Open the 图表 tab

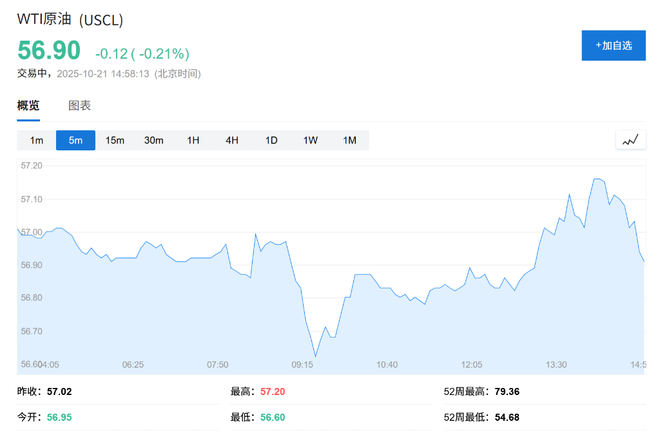[79, 106]
